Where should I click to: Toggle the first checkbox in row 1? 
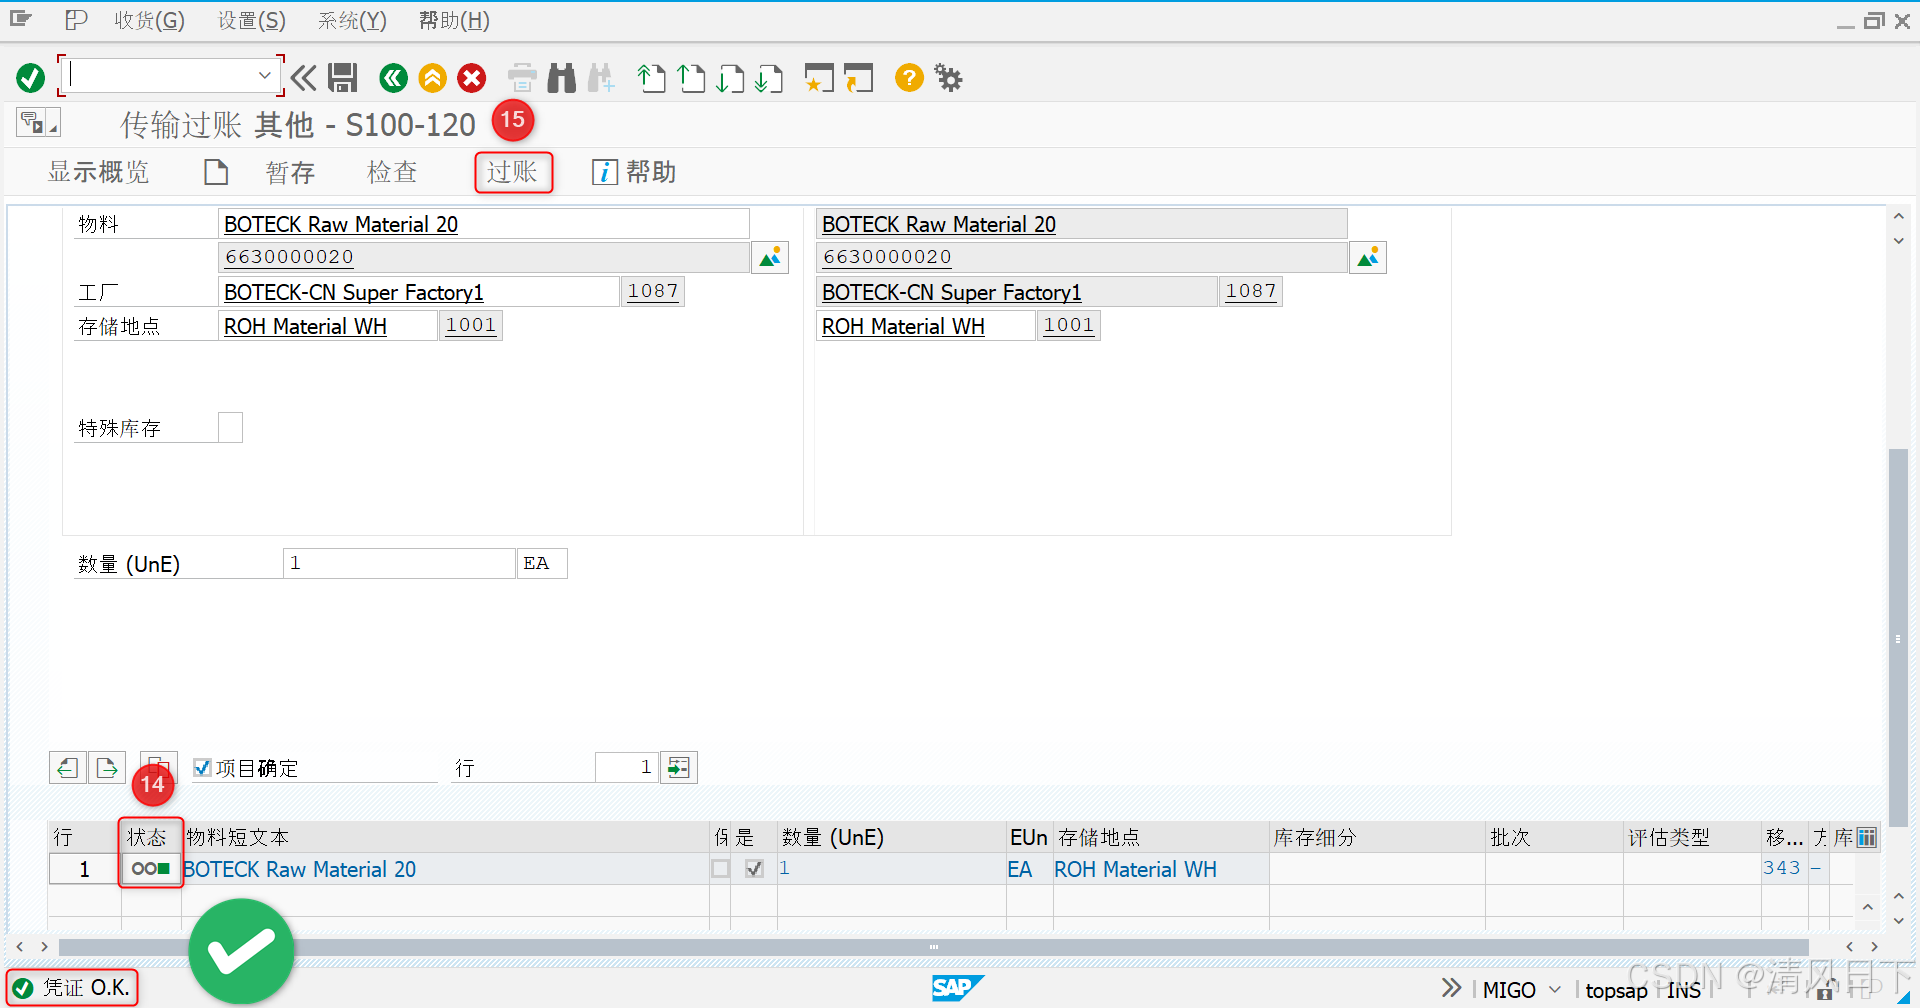point(720,868)
